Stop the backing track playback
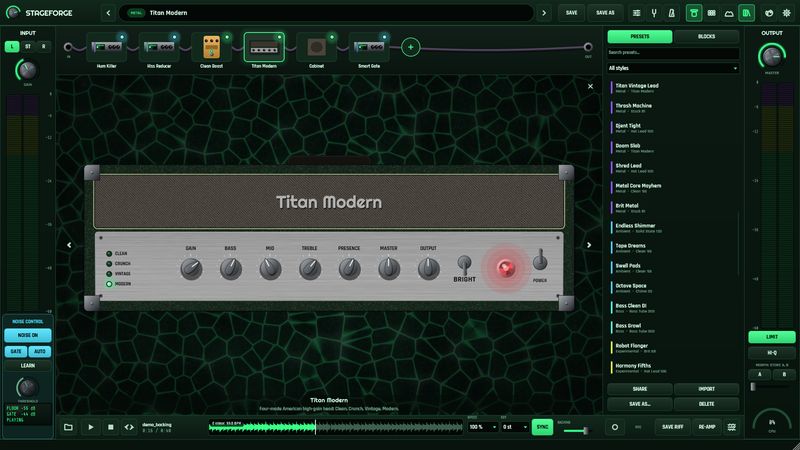This screenshot has height=450, width=800. pyautogui.click(x=110, y=427)
